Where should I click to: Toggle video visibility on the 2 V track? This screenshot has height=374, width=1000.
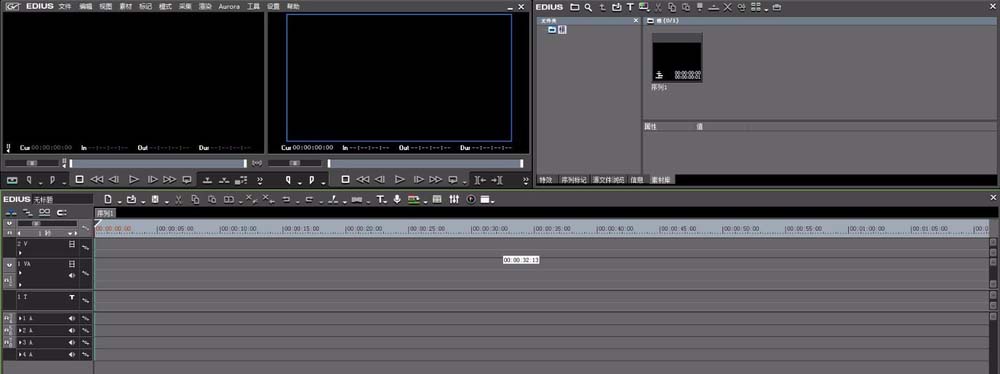click(72, 244)
